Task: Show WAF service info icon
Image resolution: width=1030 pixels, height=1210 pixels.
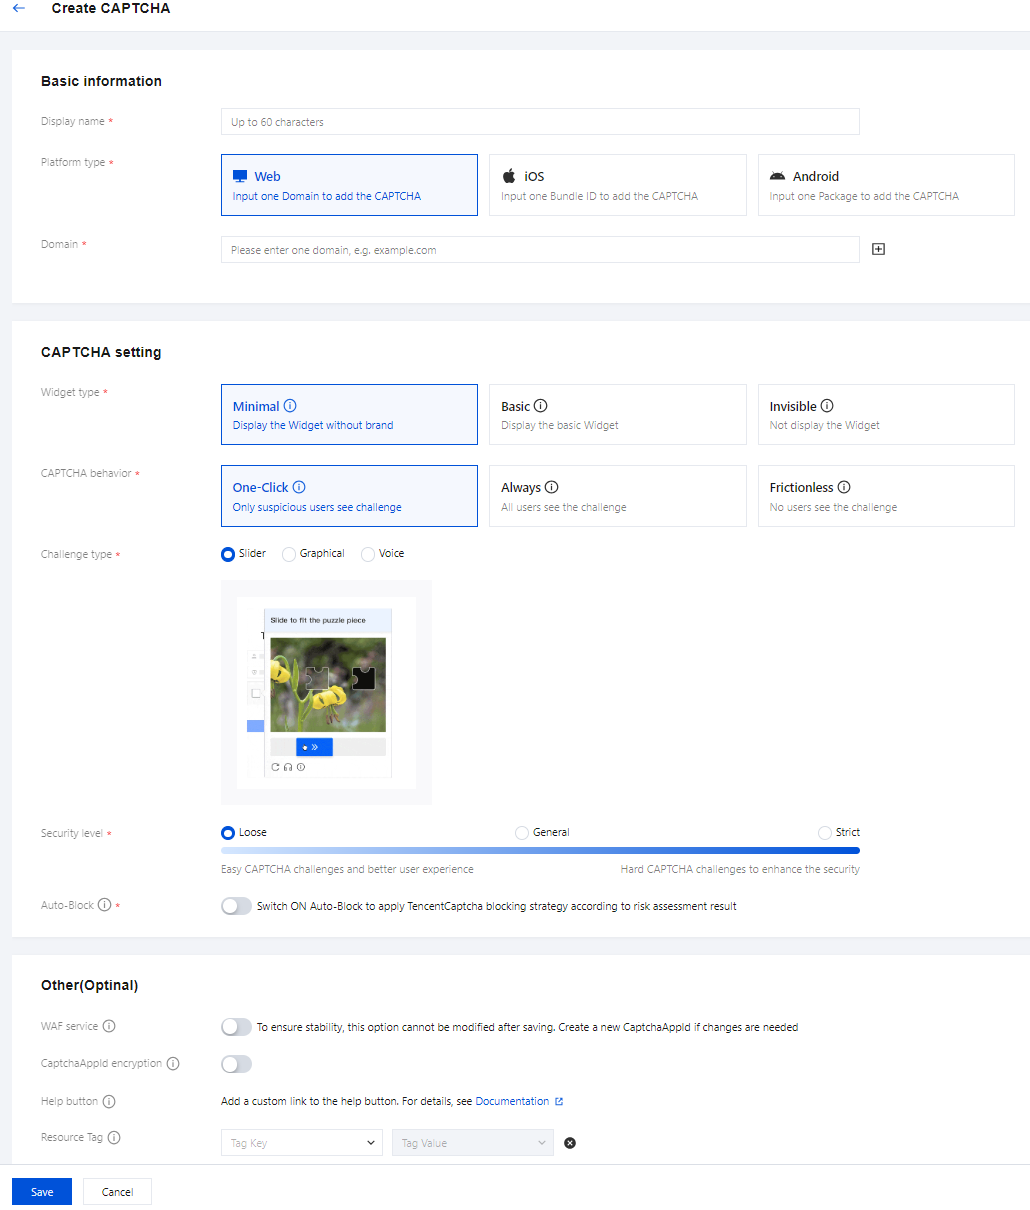Action: [x=109, y=1026]
